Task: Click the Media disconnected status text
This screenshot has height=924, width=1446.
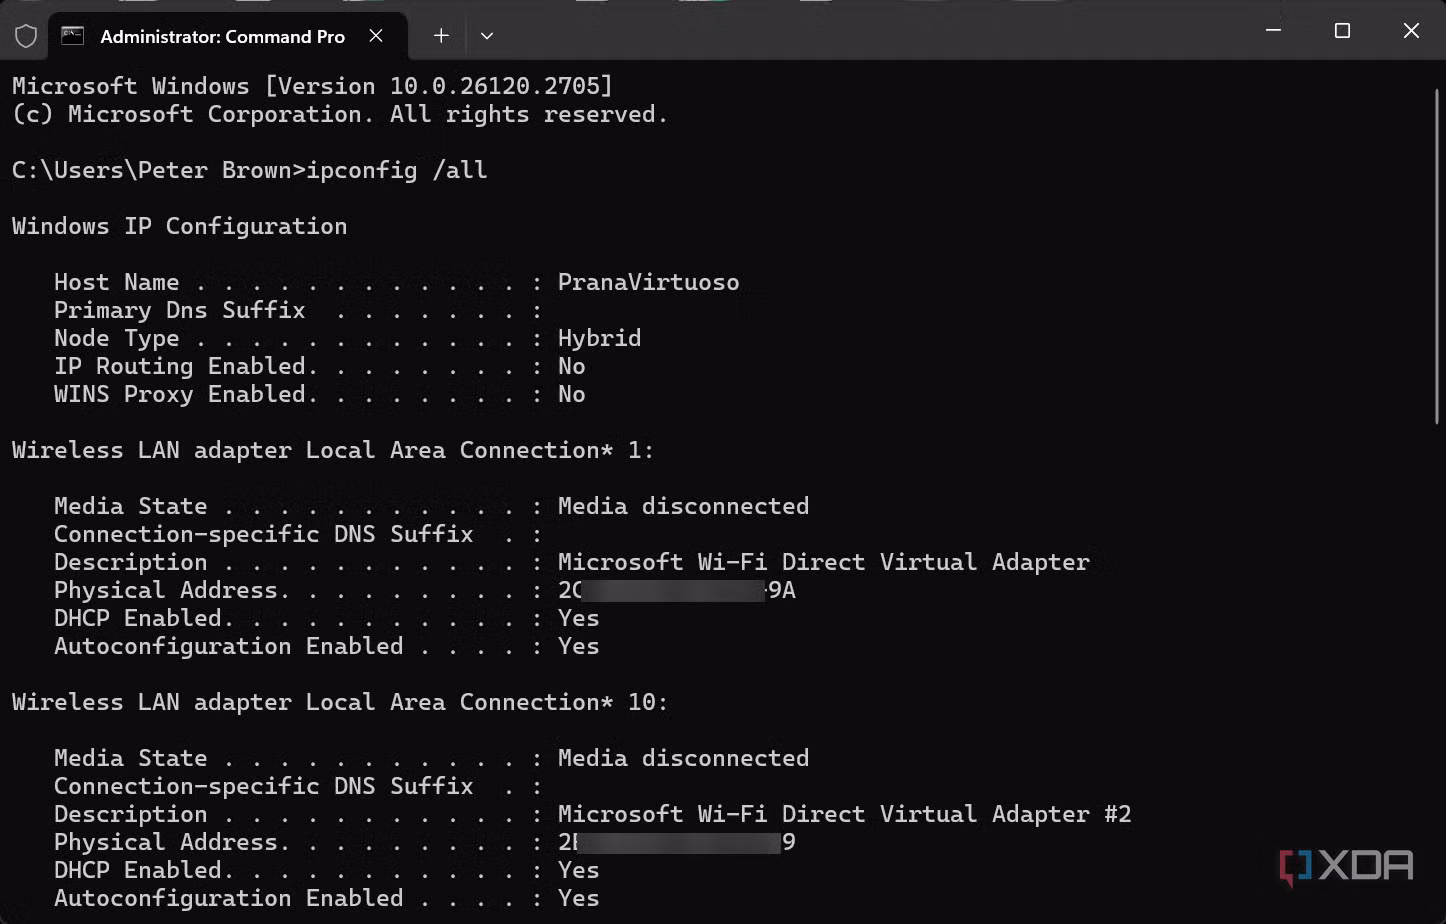Action: coord(683,506)
